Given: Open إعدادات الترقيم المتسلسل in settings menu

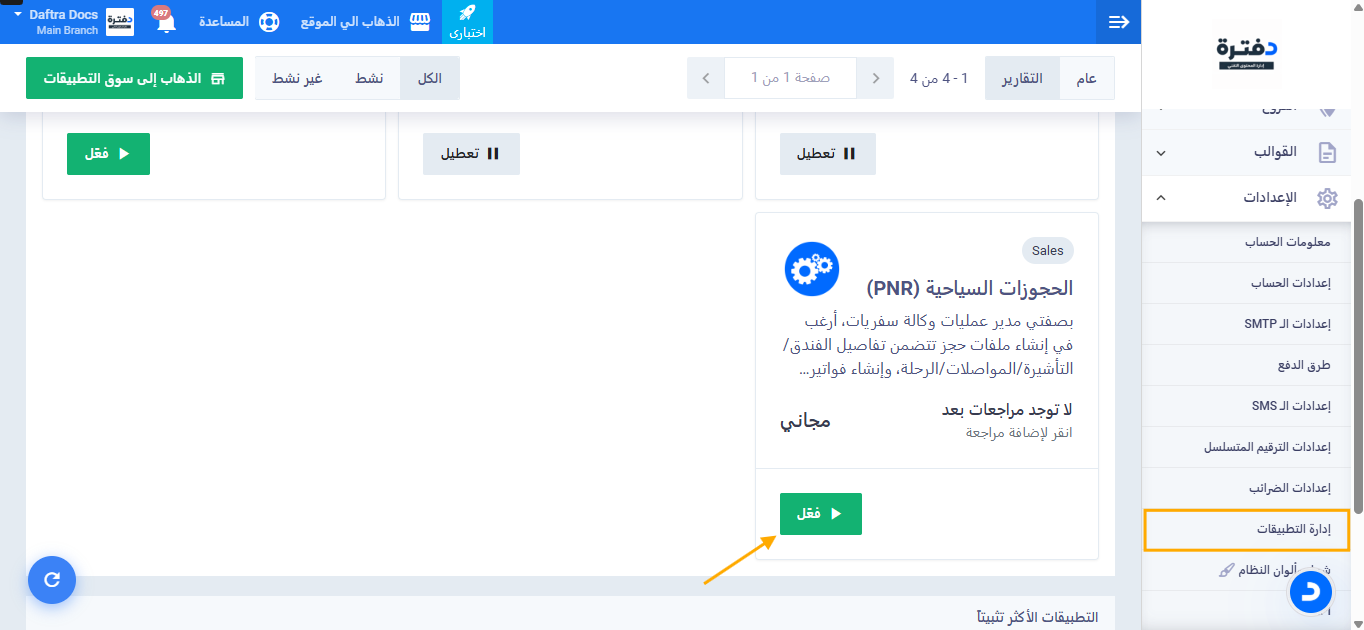Looking at the screenshot, I should (x=1267, y=447).
